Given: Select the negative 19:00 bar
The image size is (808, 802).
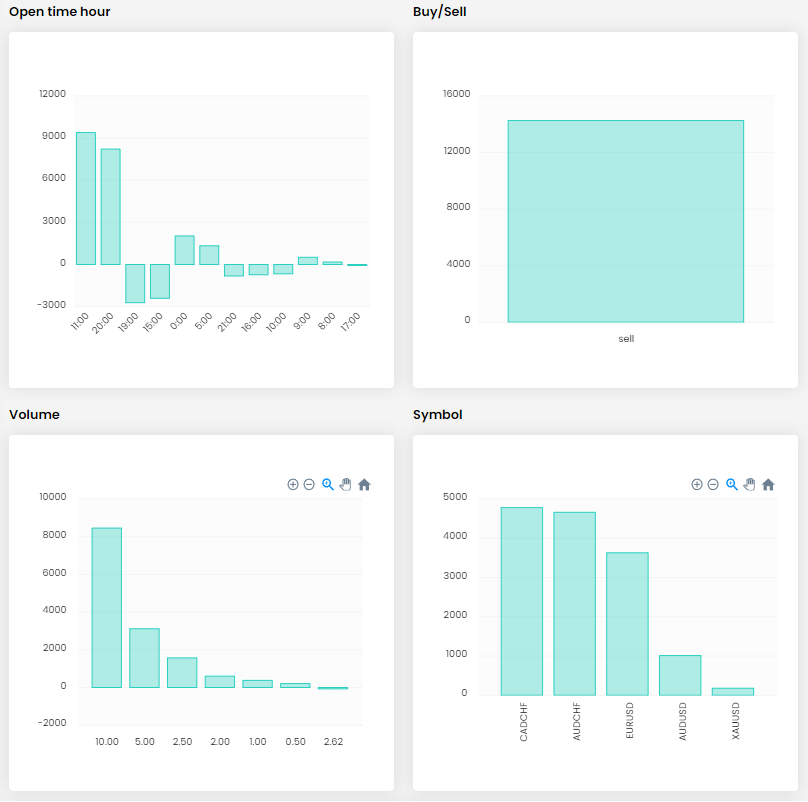Looking at the screenshot, I should (135, 283).
